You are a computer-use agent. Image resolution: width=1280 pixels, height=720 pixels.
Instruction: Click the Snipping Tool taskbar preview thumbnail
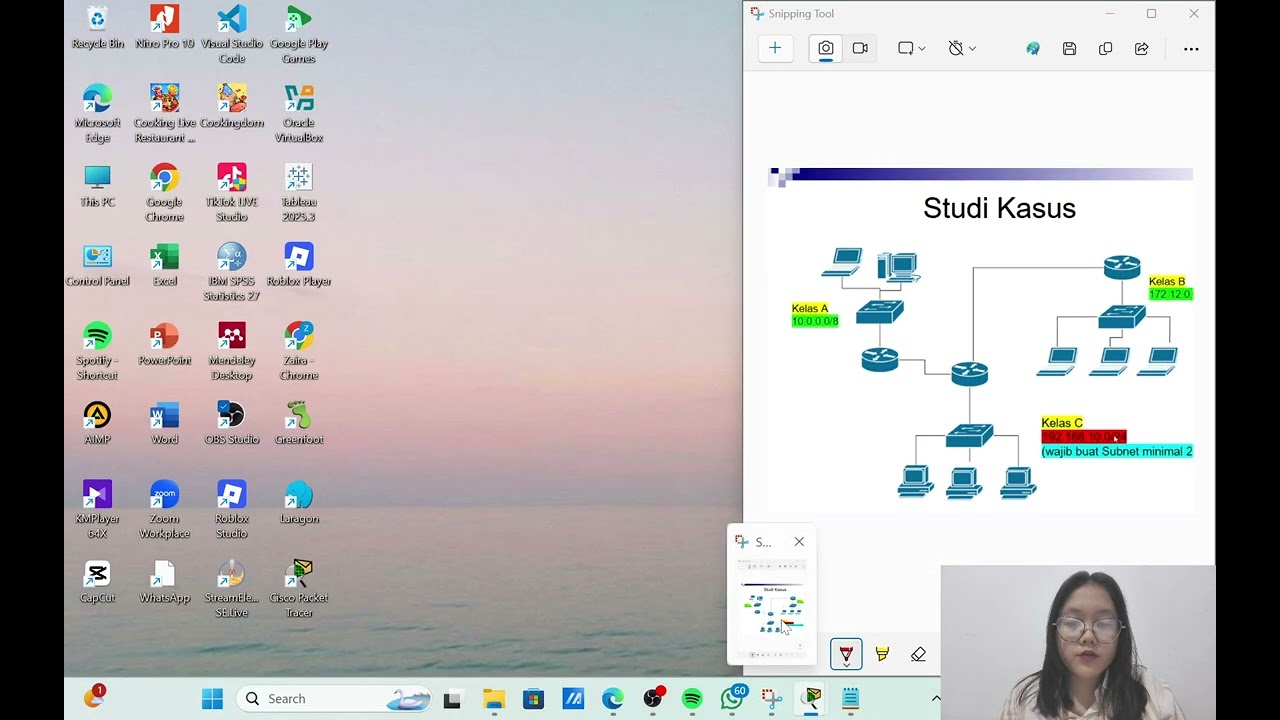point(772,608)
